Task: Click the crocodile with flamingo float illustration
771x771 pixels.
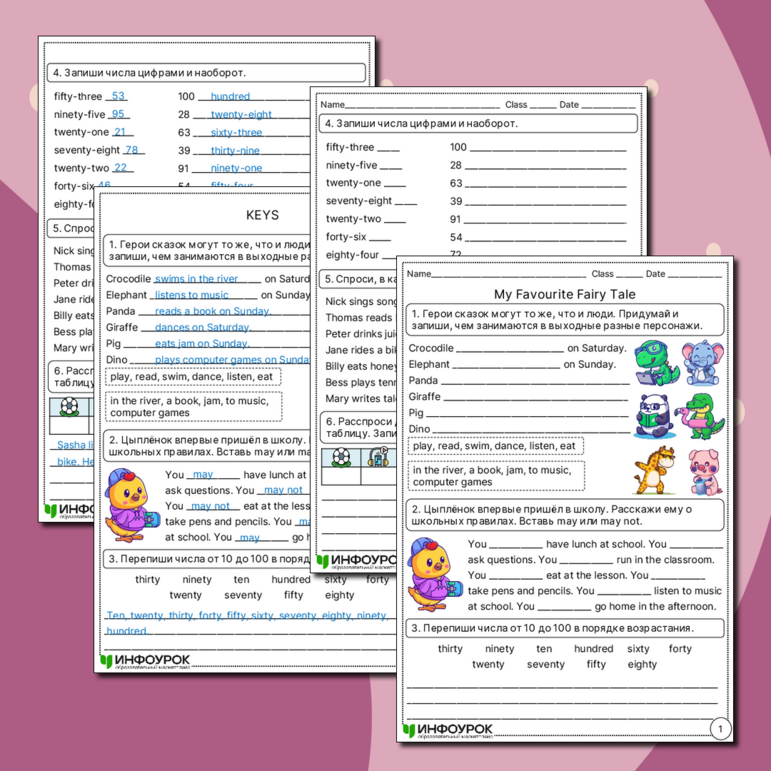Action: tap(700, 415)
